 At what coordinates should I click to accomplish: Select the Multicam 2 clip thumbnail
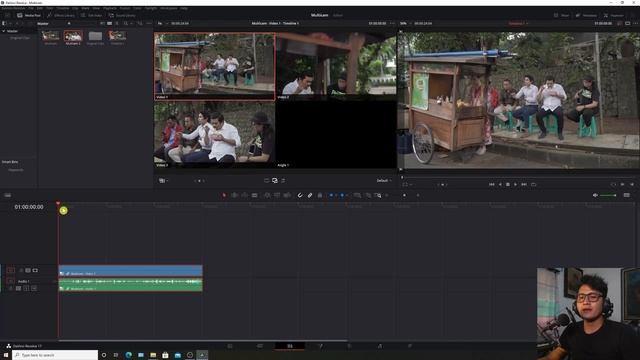click(73, 37)
